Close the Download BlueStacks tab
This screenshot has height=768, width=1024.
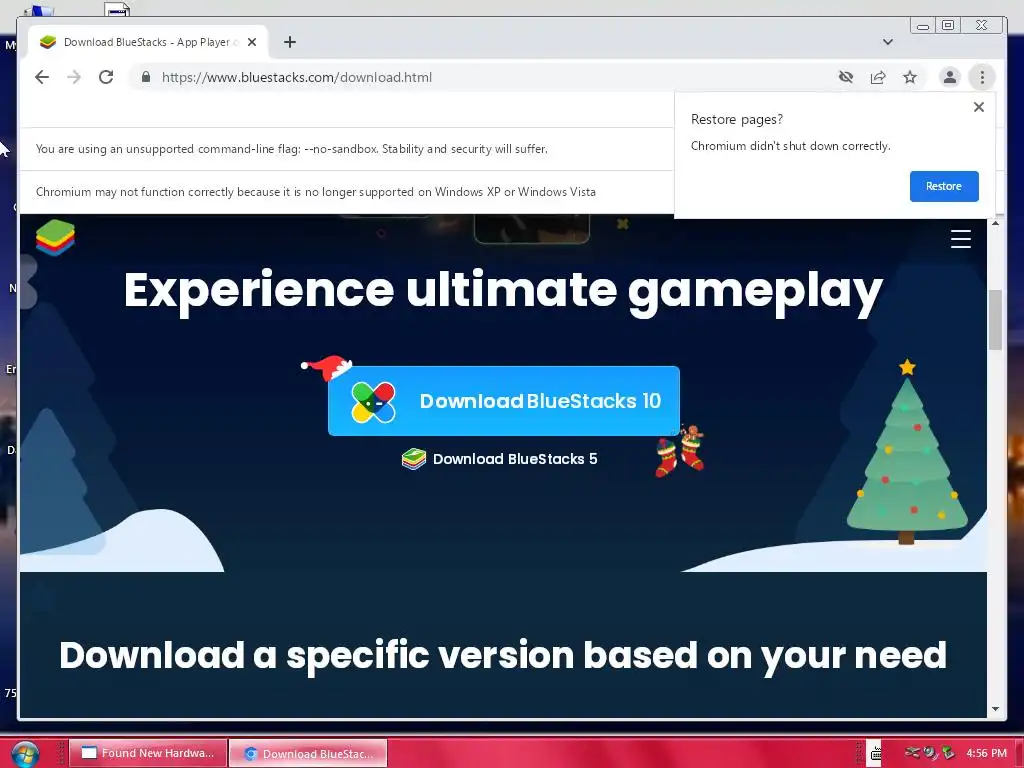click(x=252, y=42)
